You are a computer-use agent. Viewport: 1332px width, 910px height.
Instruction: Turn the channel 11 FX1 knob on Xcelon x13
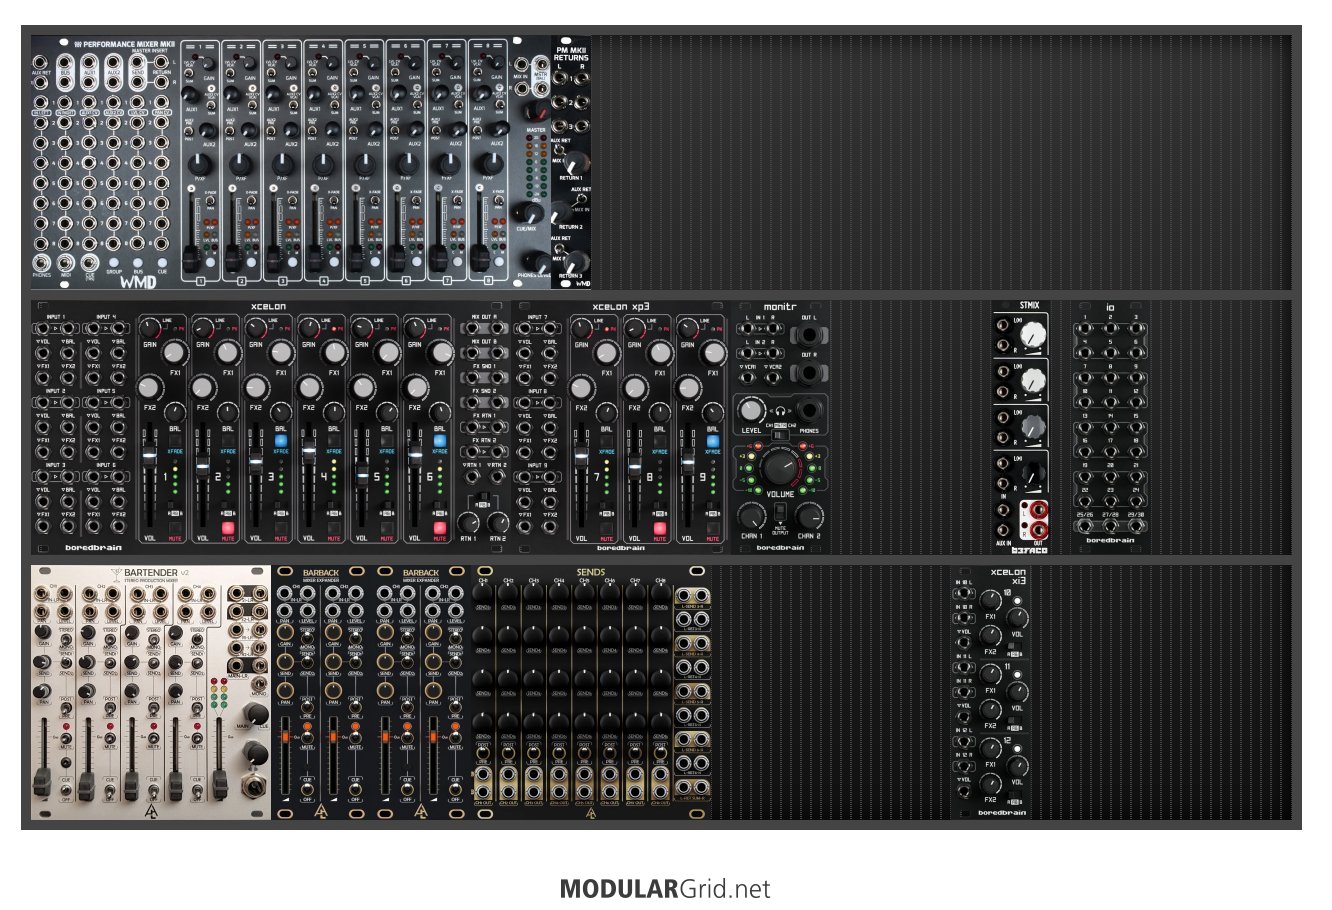click(x=991, y=674)
